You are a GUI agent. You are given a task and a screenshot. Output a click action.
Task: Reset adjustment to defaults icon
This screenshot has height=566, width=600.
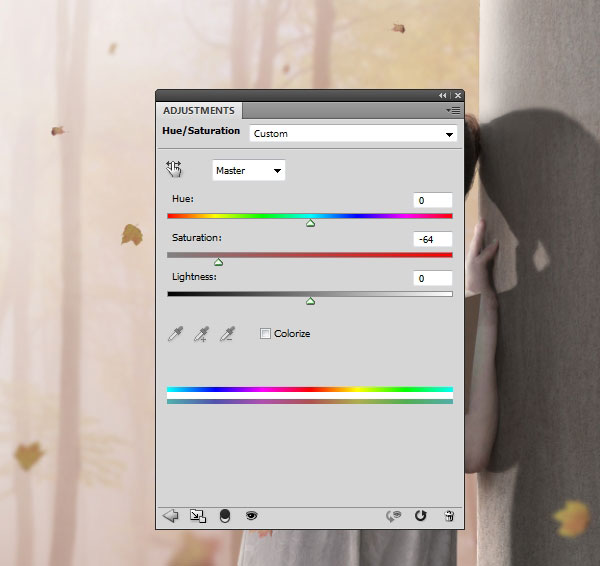tap(421, 515)
